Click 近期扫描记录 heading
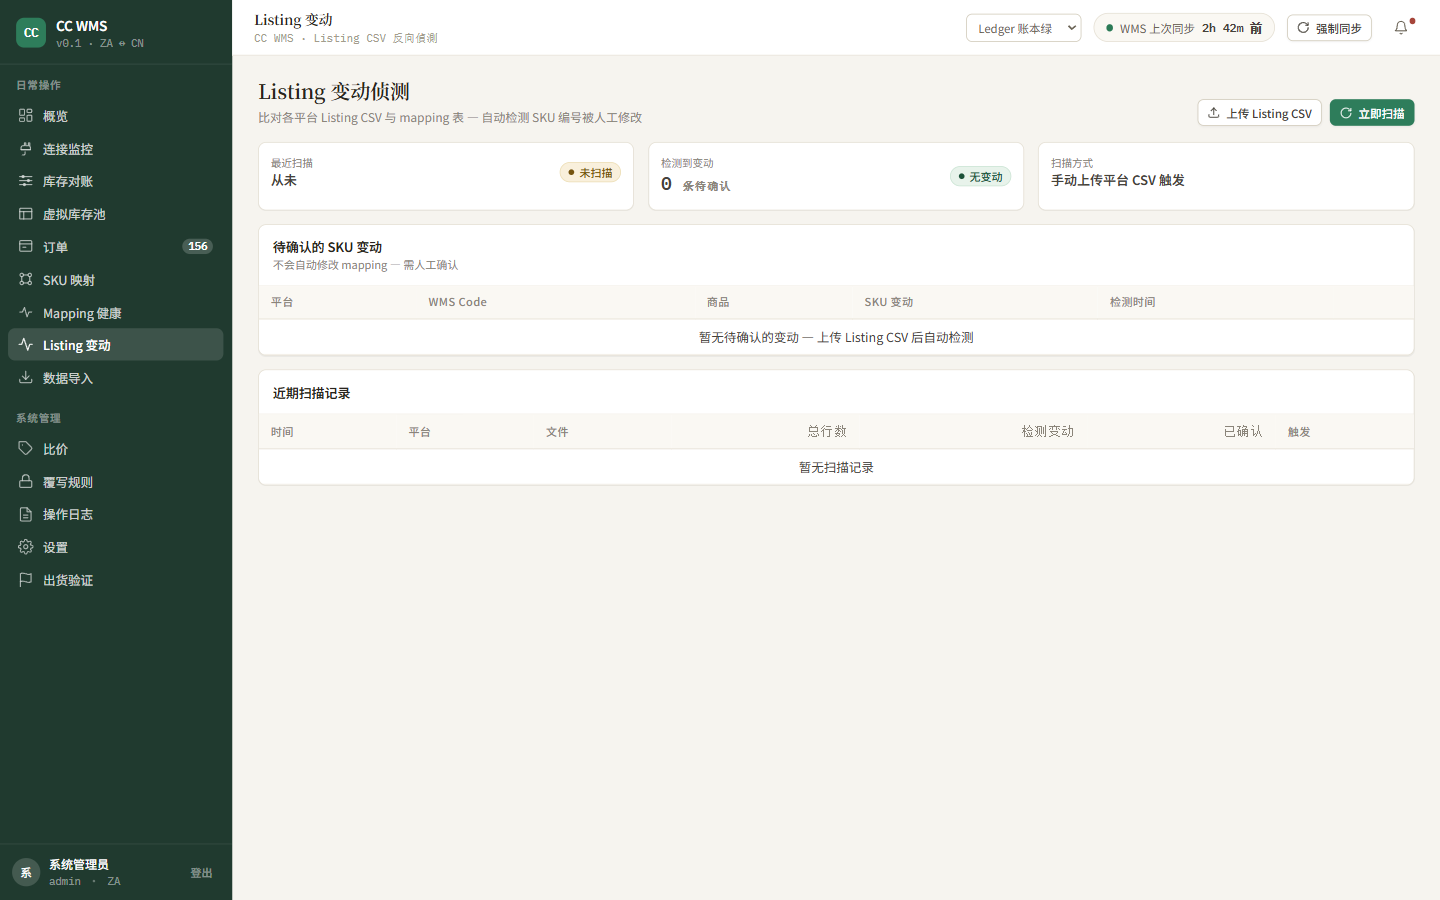The width and height of the screenshot is (1440, 900). point(311,393)
